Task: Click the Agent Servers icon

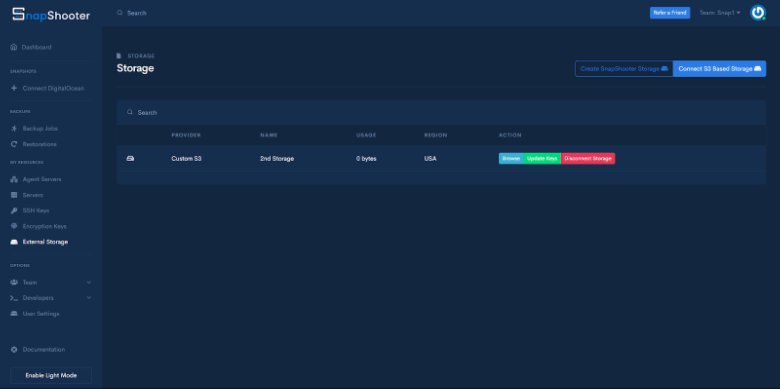Action: tap(14, 179)
